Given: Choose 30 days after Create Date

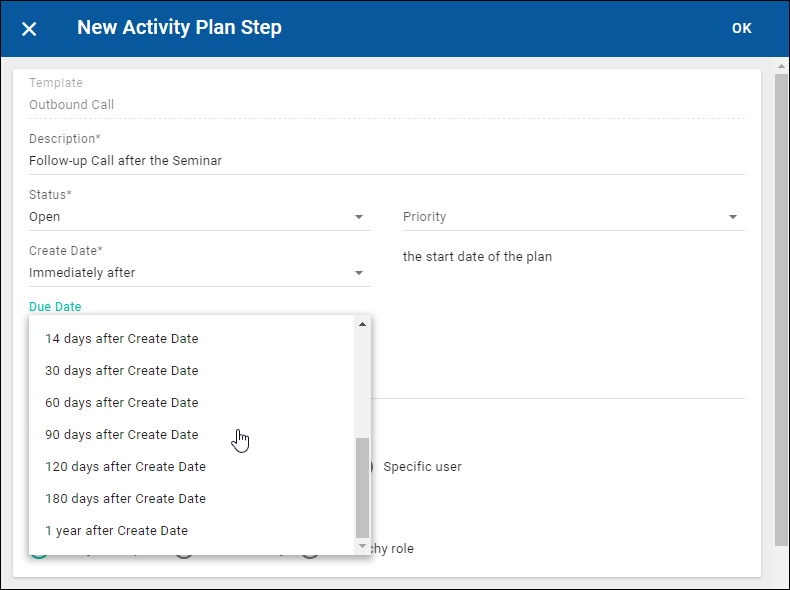Looking at the screenshot, I should pyautogui.click(x=122, y=371).
